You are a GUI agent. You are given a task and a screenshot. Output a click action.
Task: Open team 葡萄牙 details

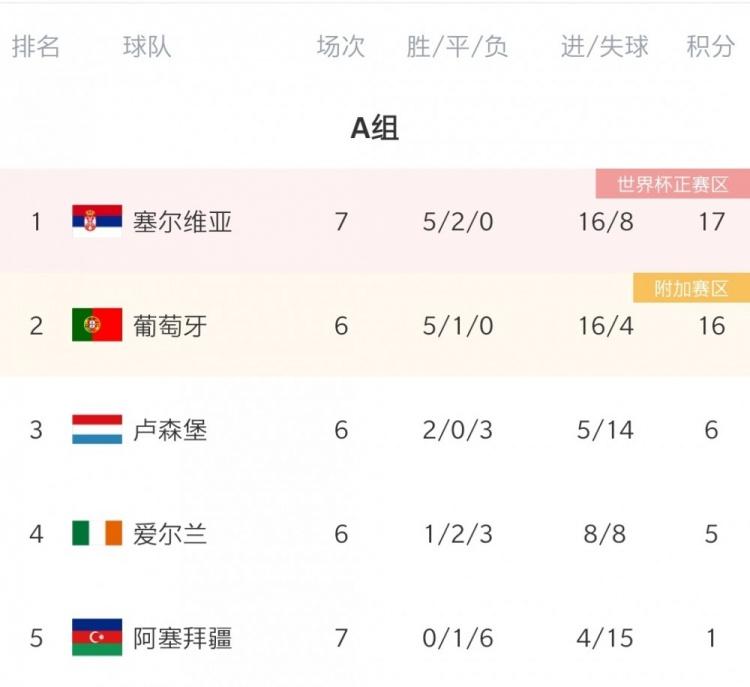point(170,325)
